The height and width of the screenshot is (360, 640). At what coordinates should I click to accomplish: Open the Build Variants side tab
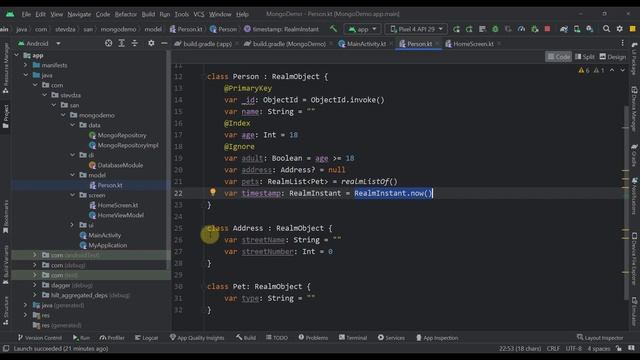(x=6, y=264)
